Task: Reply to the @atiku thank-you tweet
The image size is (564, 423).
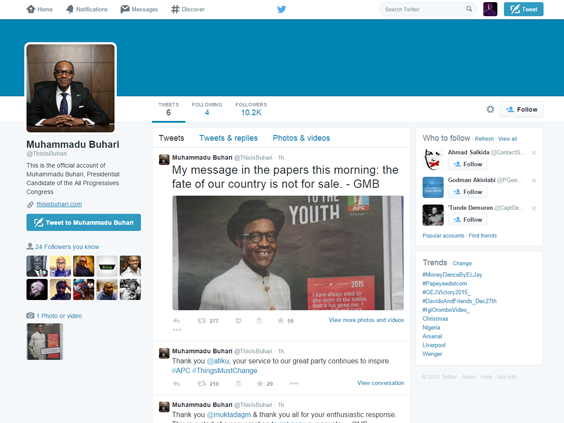Action: point(176,383)
